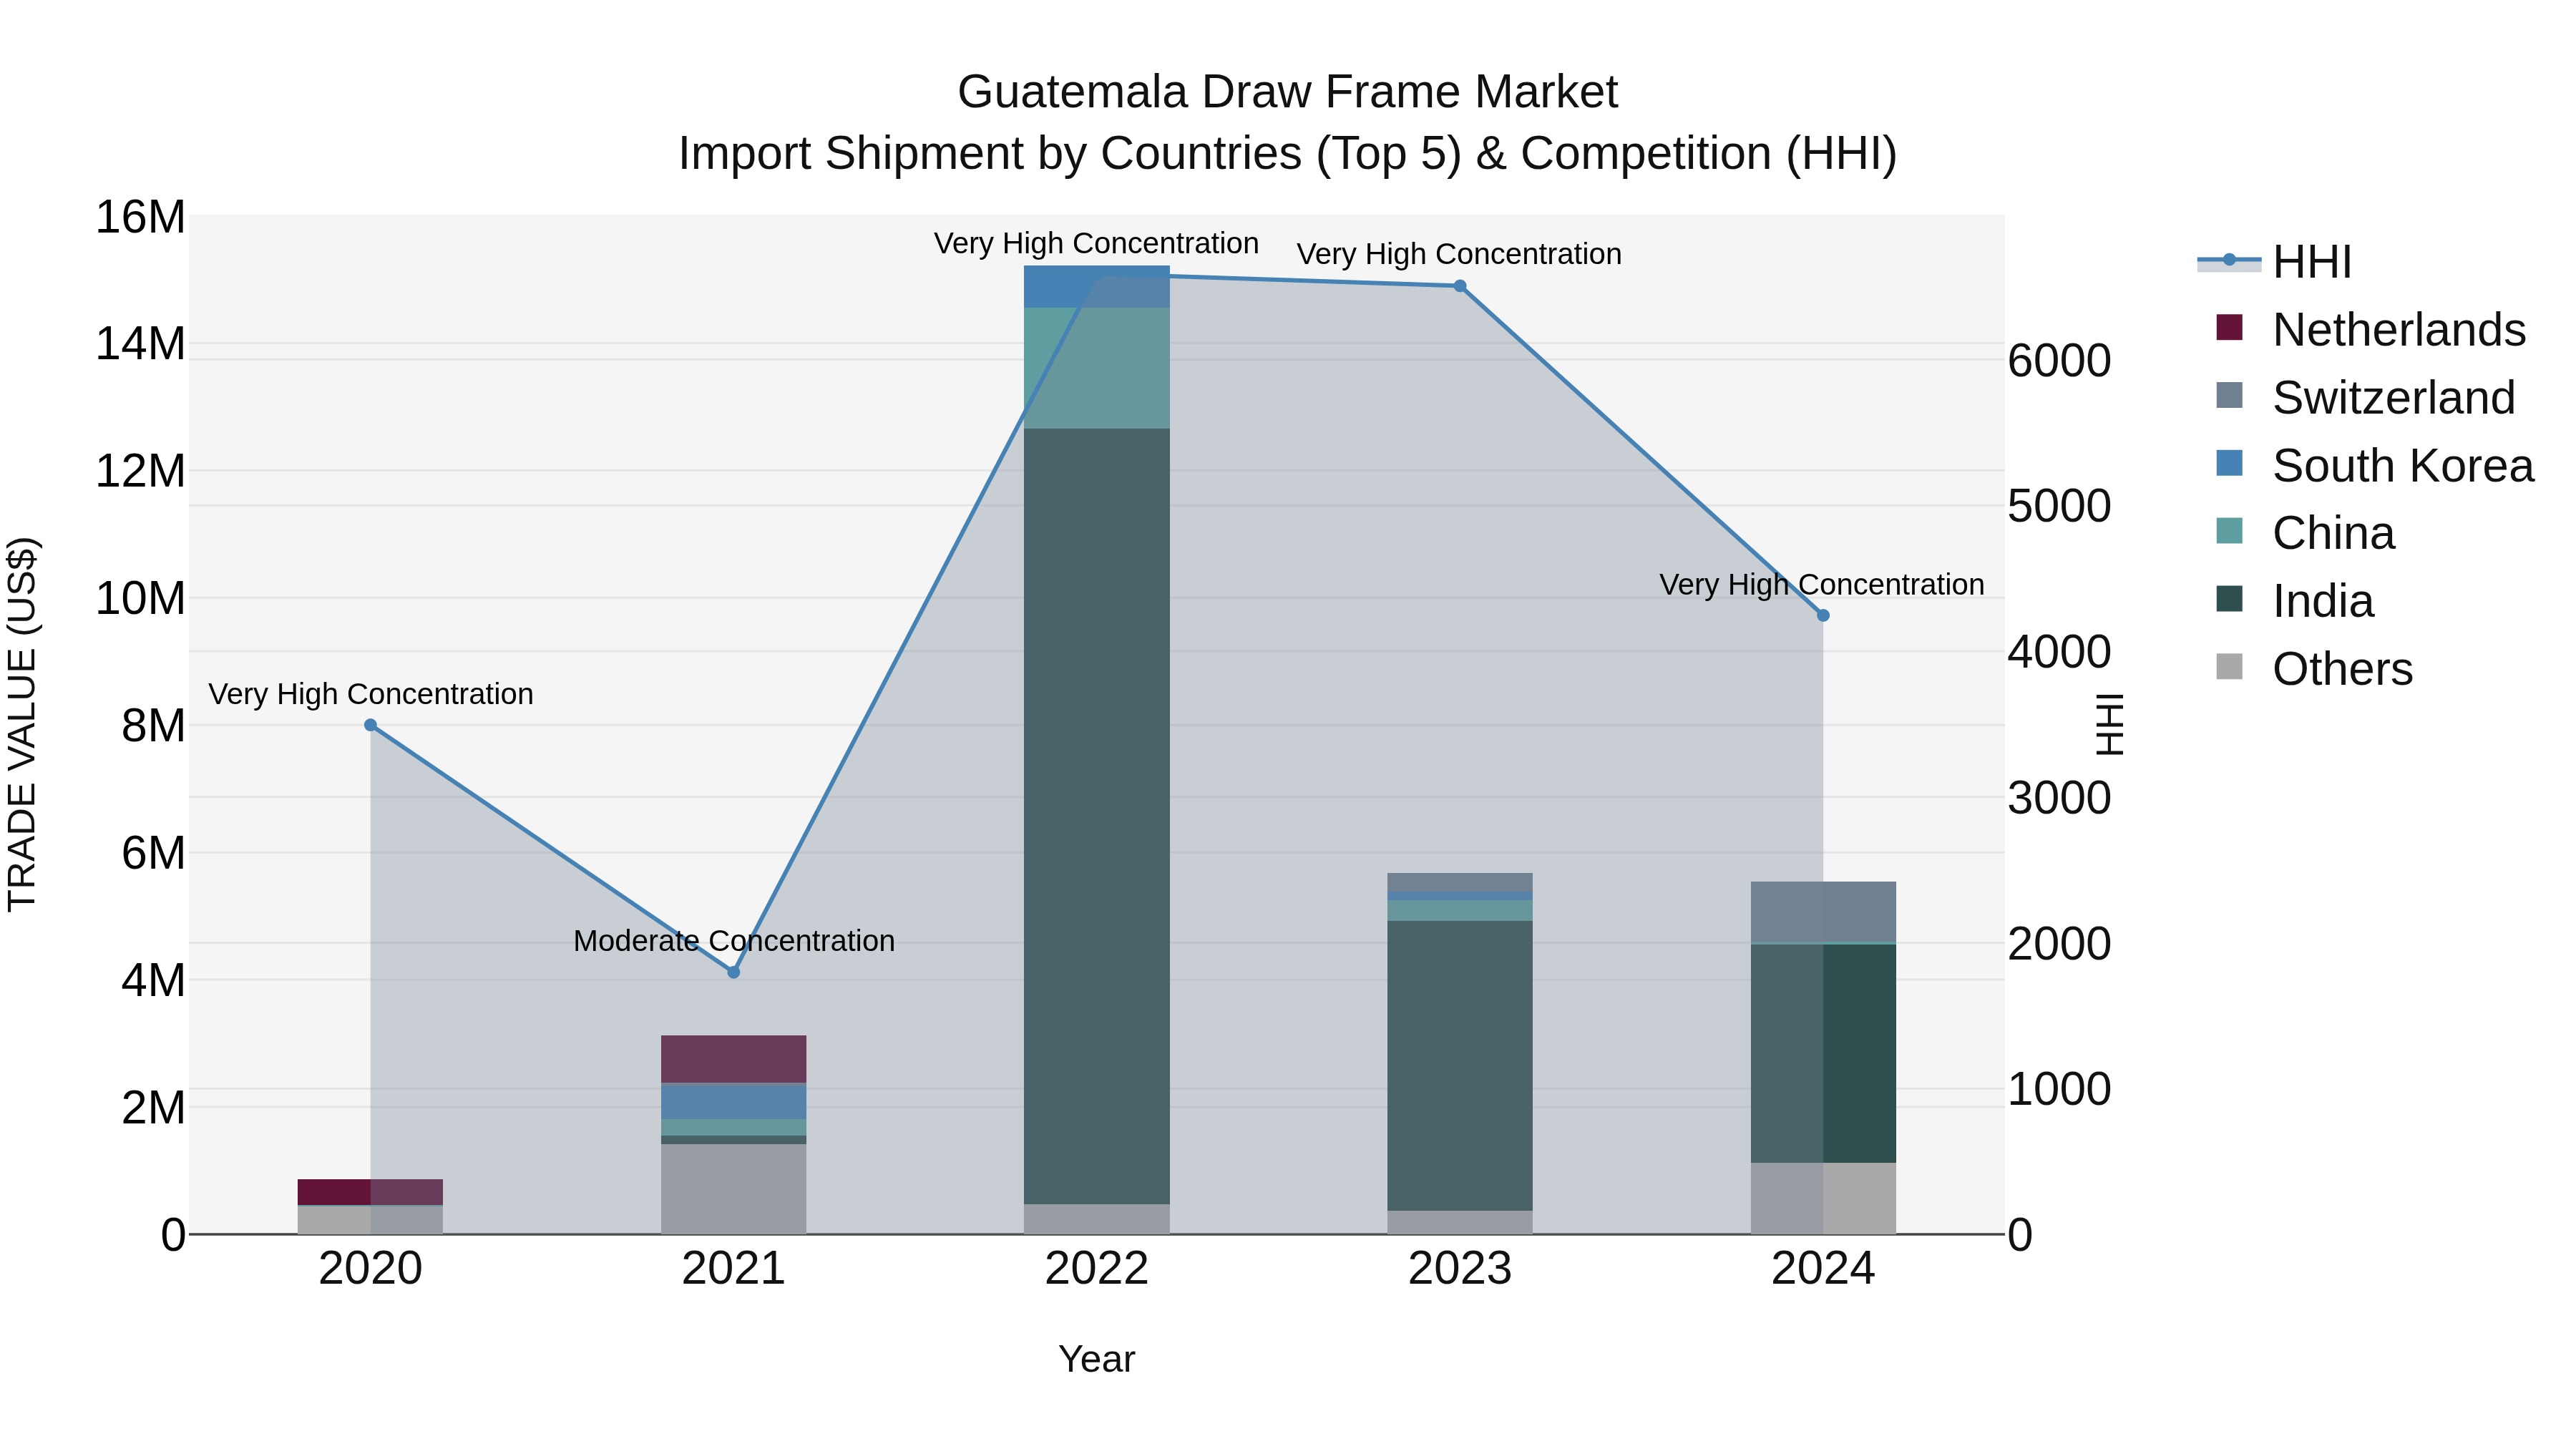This screenshot has width=2576, height=1449.
Task: Click the 6000 right axis tick label
Action: 2060,361
